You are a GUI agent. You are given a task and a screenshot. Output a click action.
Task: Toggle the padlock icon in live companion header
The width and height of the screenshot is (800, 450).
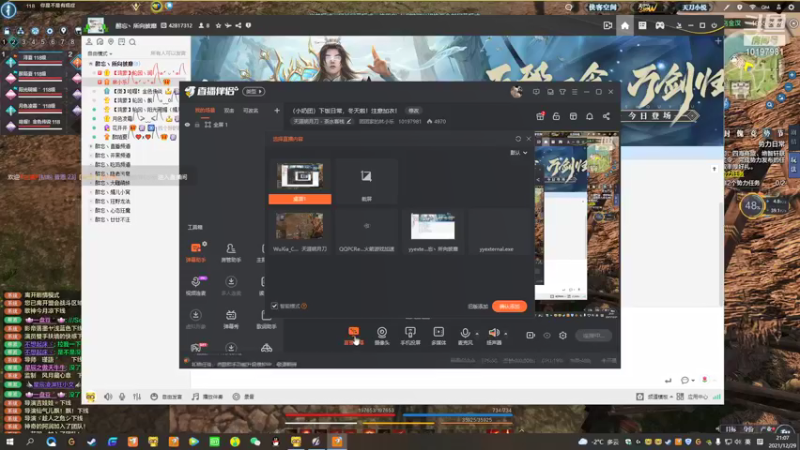[x=556, y=116]
